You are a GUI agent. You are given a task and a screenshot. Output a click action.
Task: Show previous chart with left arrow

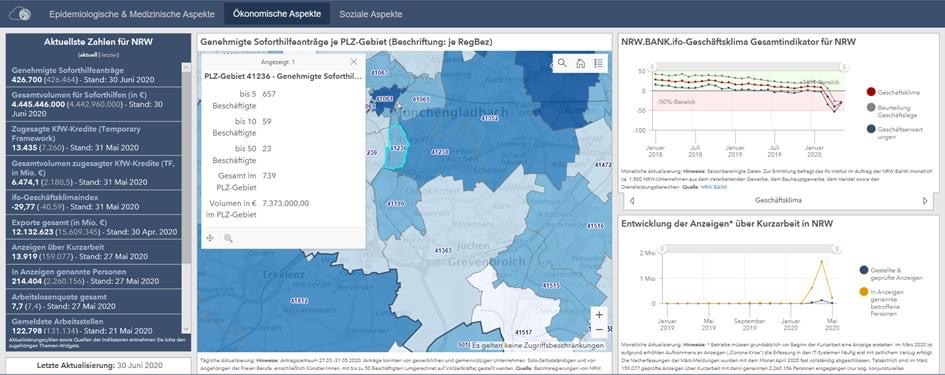click(x=632, y=201)
